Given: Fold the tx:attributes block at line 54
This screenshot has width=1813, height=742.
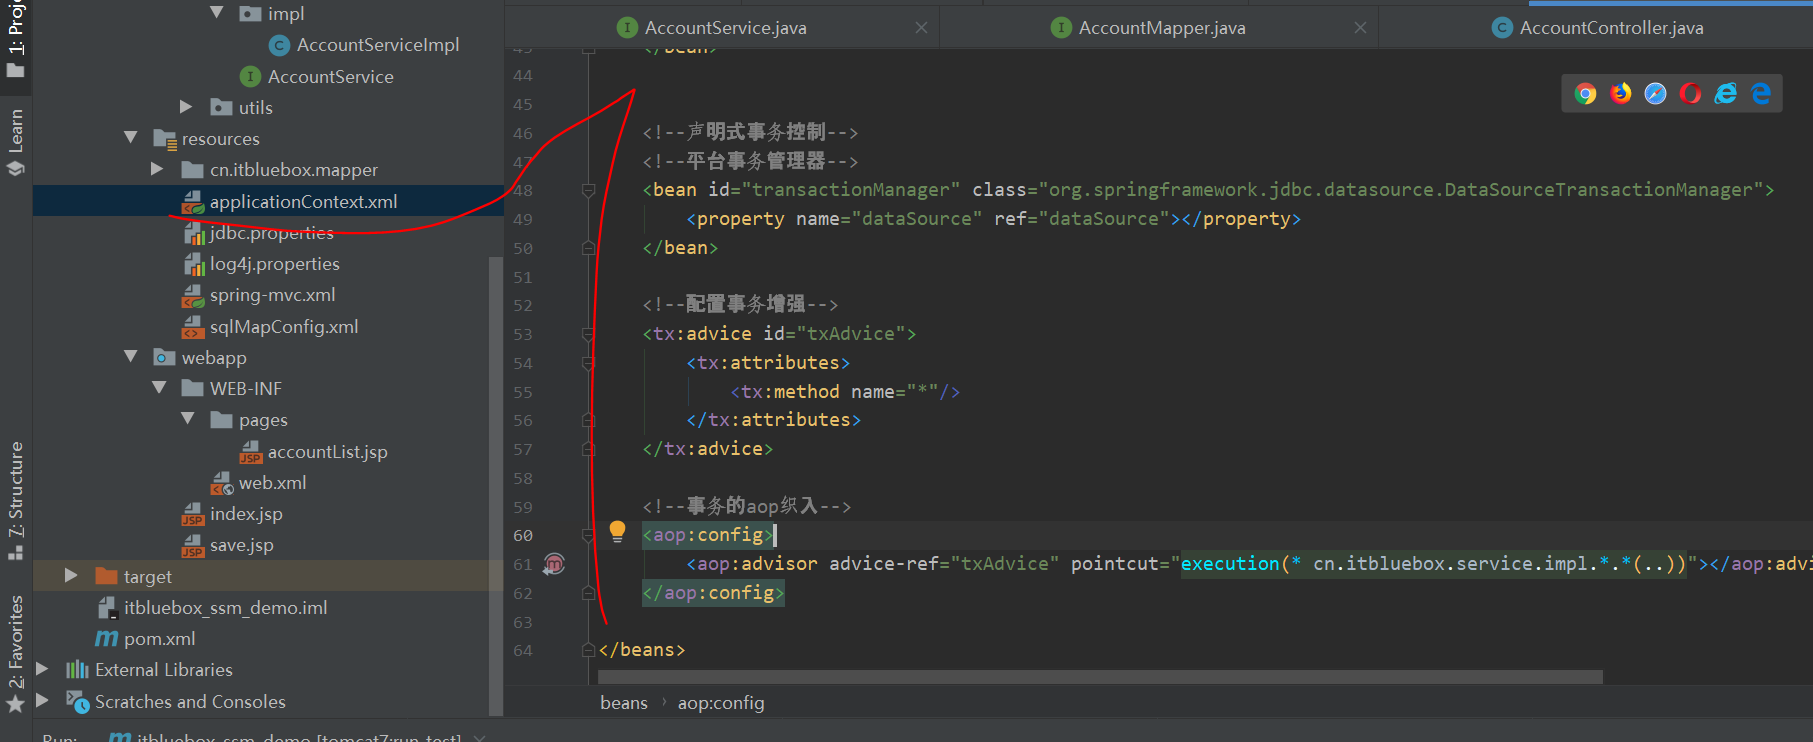Looking at the screenshot, I should click(588, 363).
